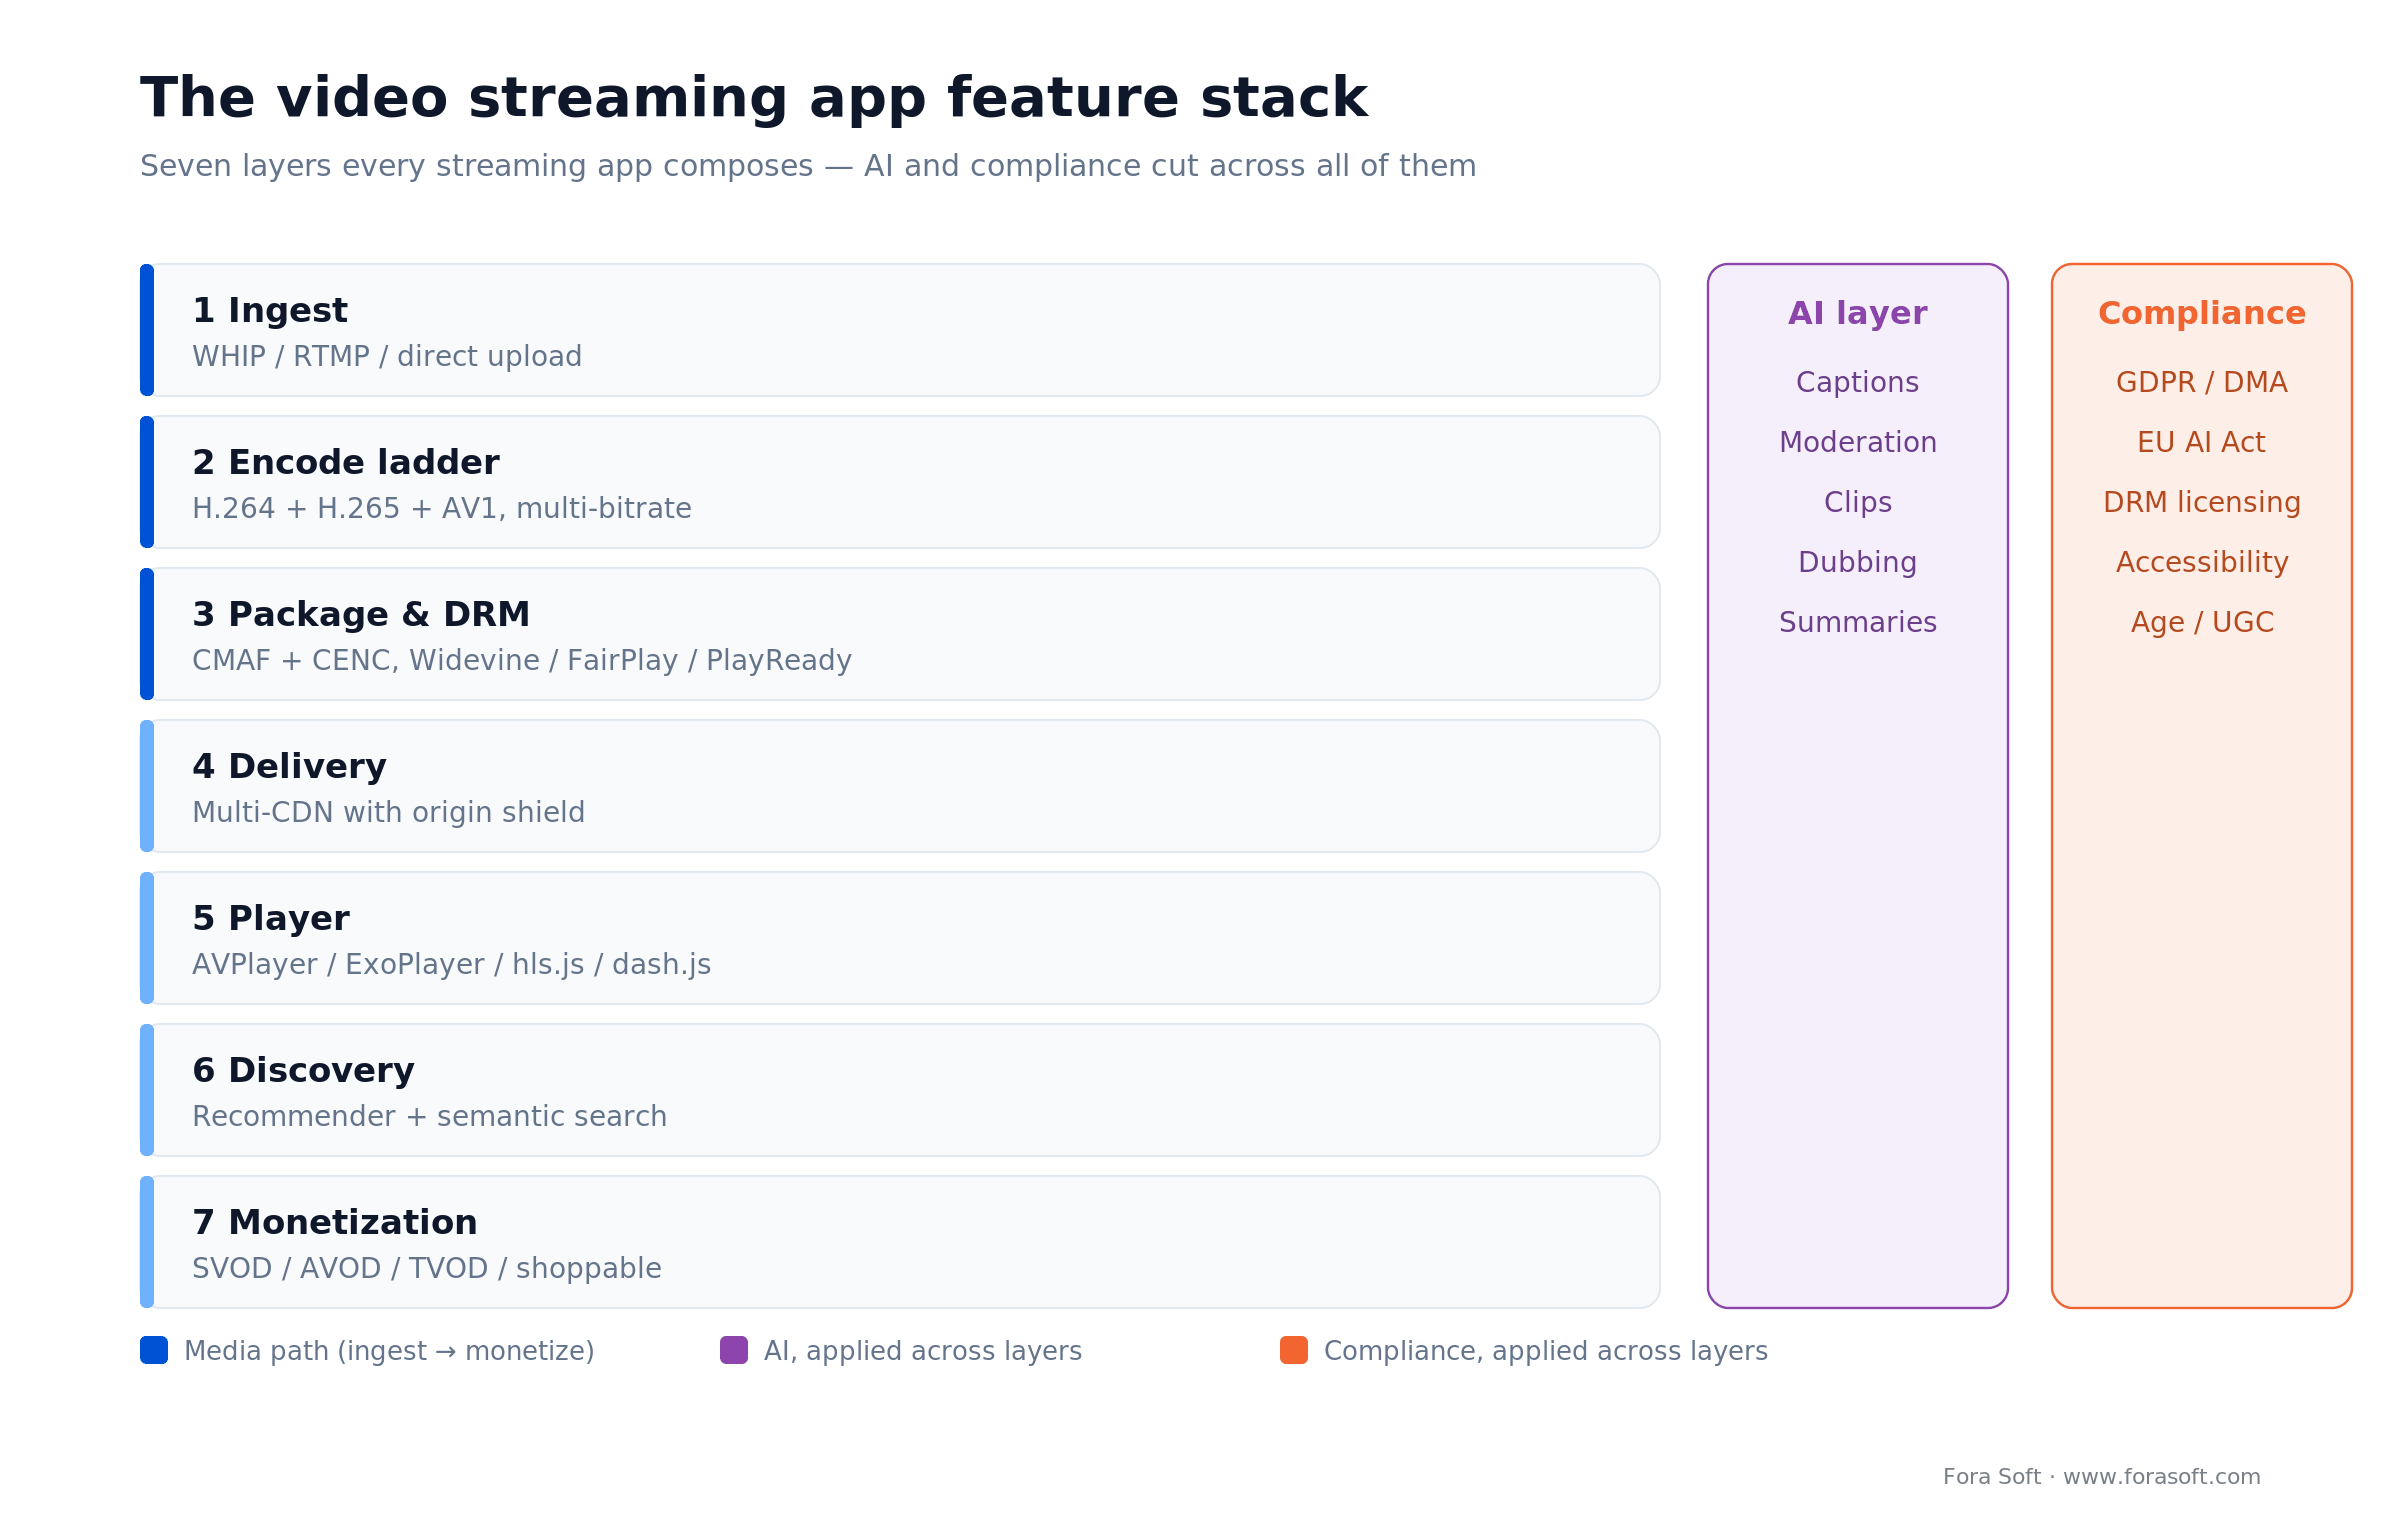Viewport: 2400px width, 1520px height.
Task: Select the '3 Package & DRM' heading
Action: click(361, 614)
